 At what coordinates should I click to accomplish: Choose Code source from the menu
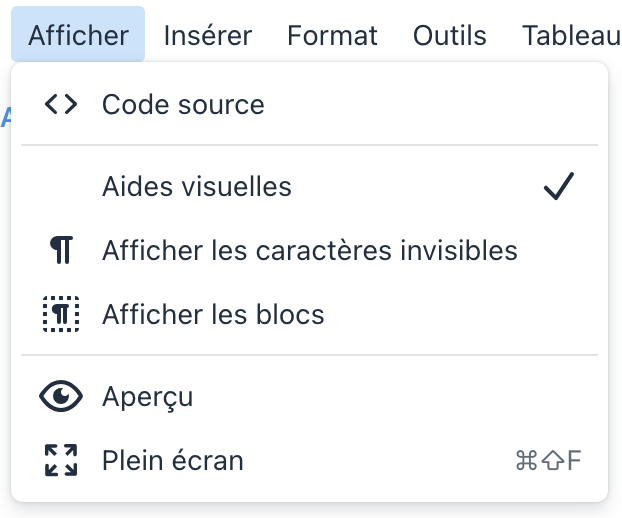183,105
